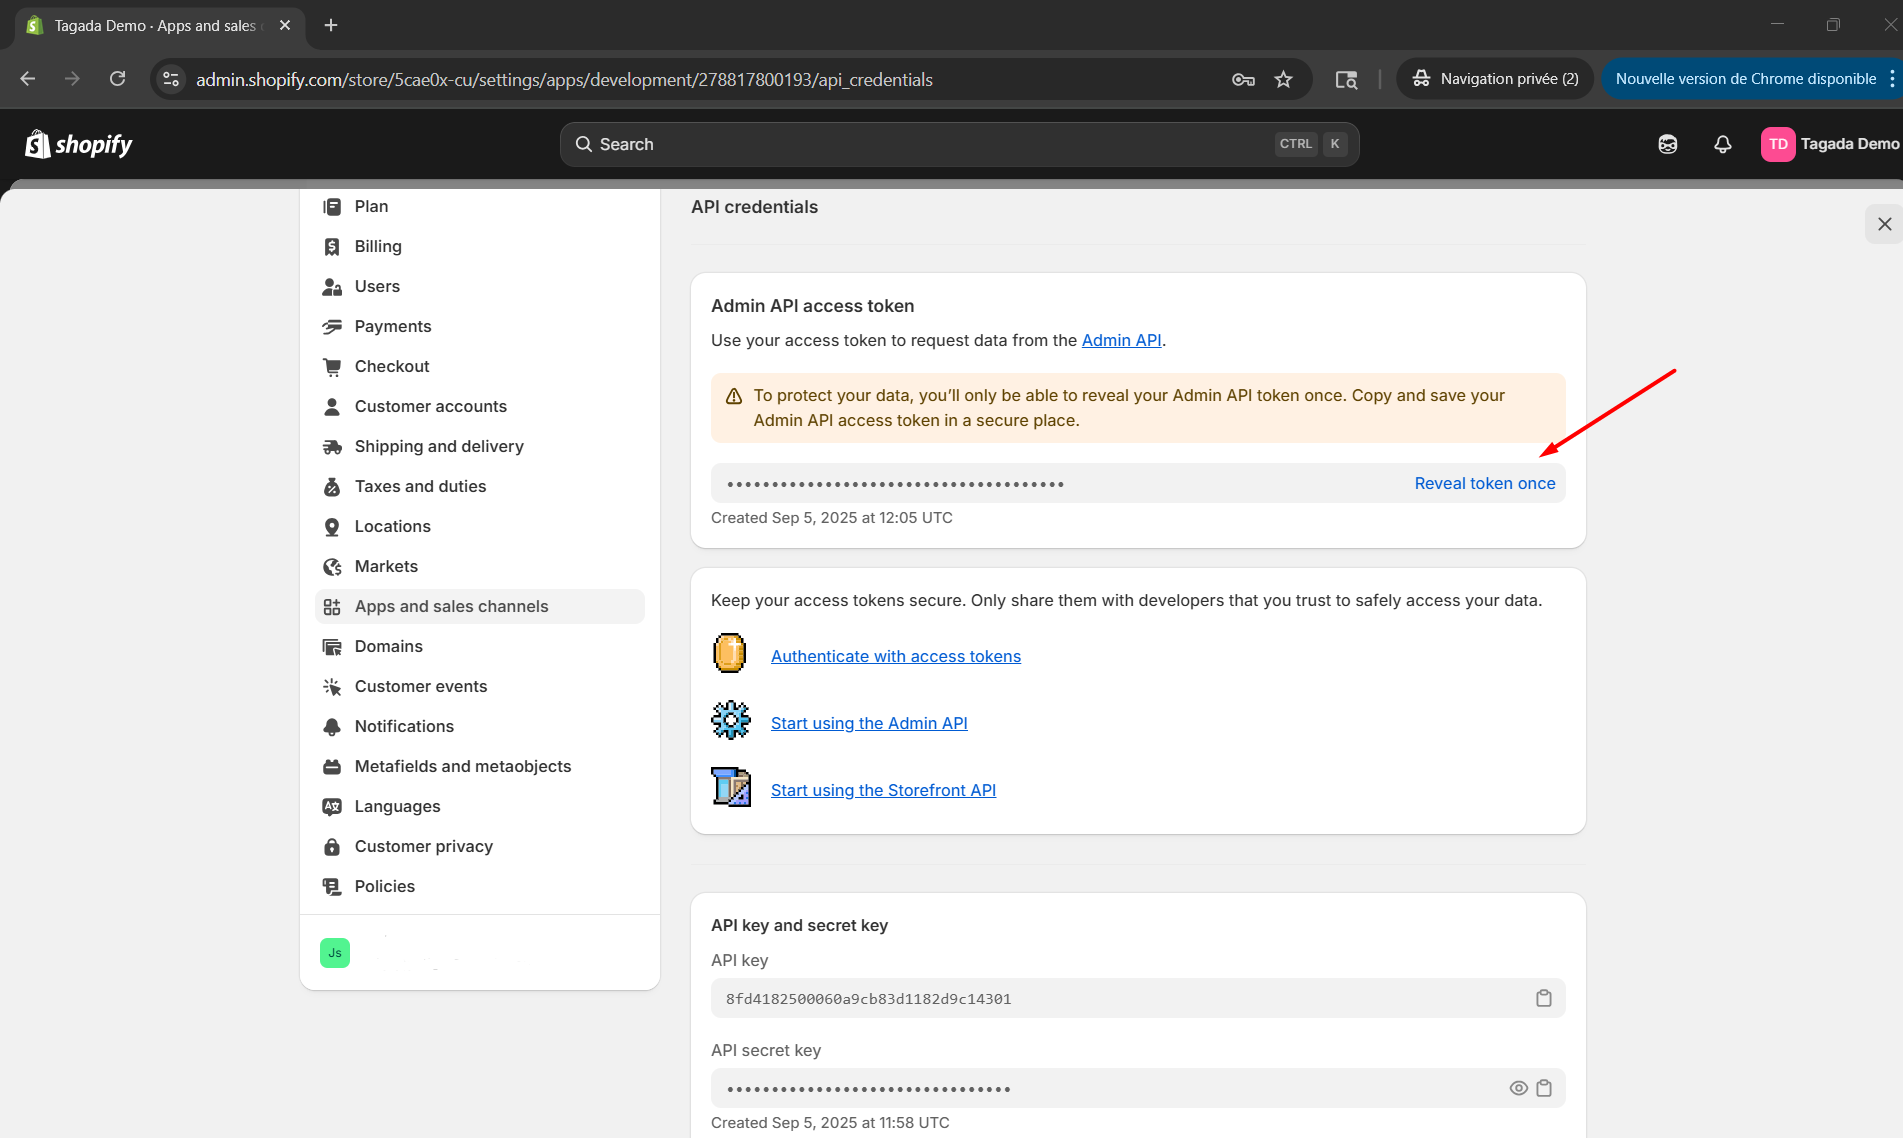Open site information icon
1903x1138 pixels.
(x=171, y=79)
